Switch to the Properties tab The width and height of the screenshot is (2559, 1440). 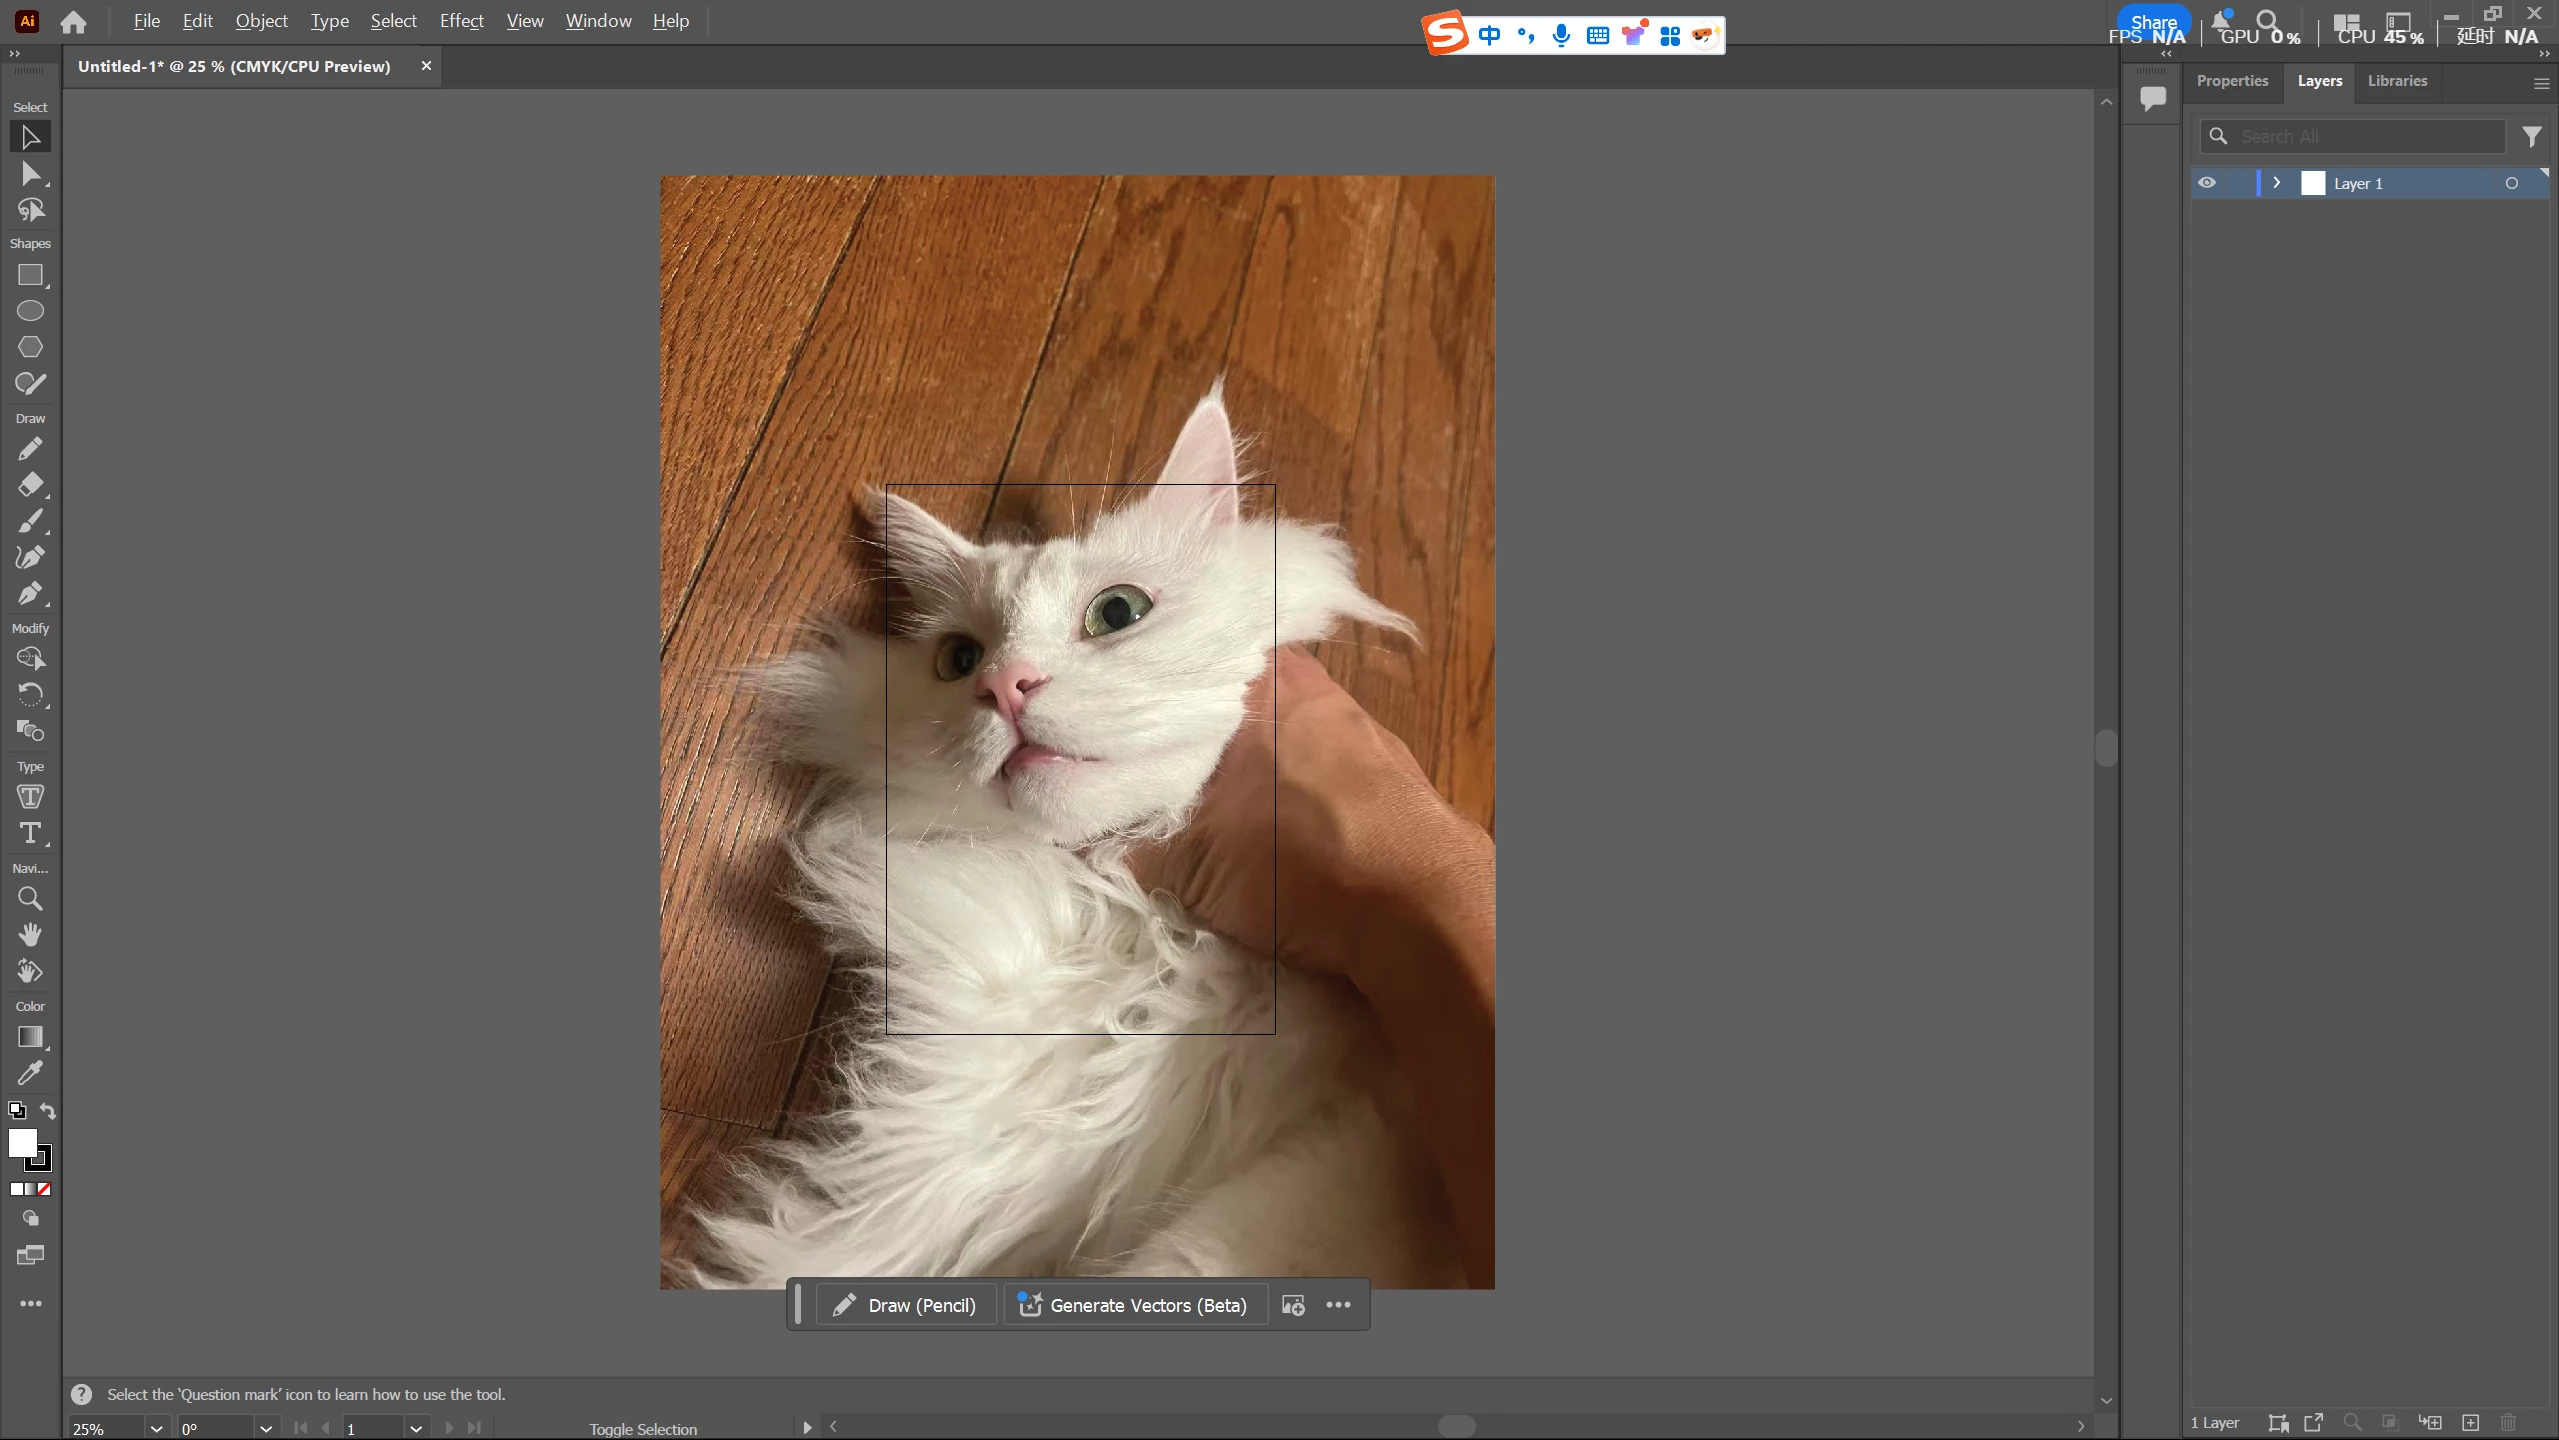pos(2232,81)
